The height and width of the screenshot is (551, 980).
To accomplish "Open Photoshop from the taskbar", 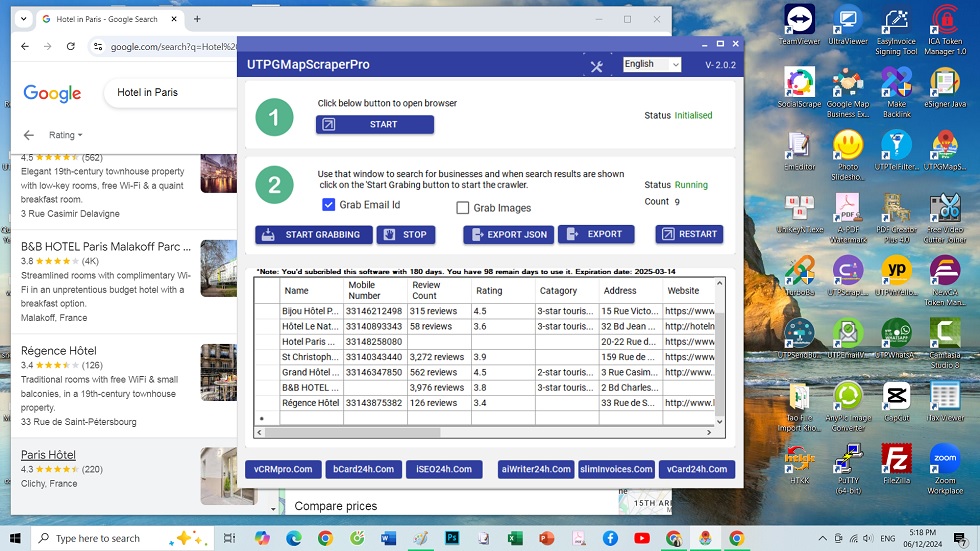I will coord(452,538).
